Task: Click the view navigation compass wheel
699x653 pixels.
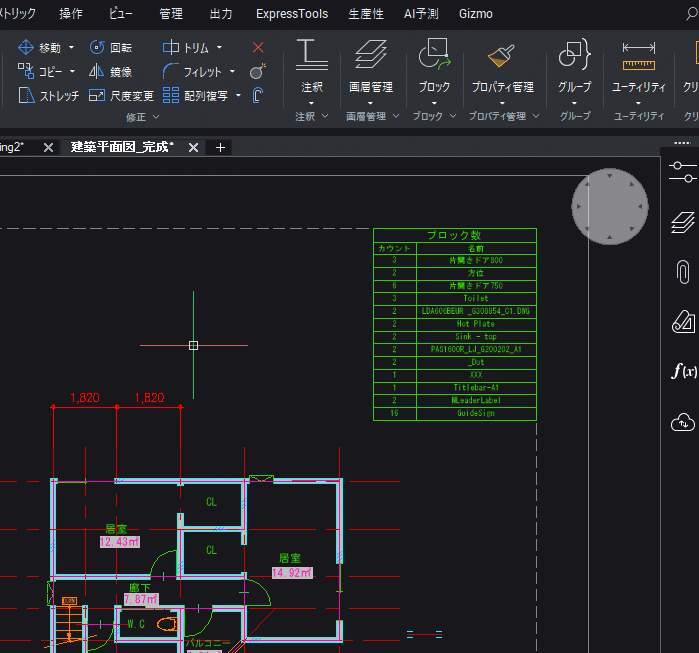Action: click(609, 206)
